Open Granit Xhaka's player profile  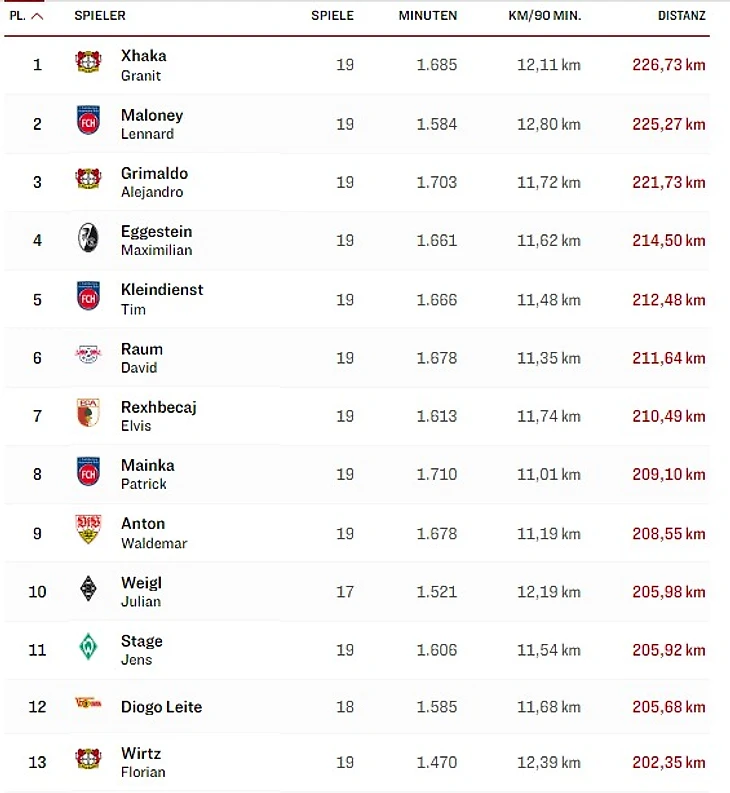tap(143, 64)
